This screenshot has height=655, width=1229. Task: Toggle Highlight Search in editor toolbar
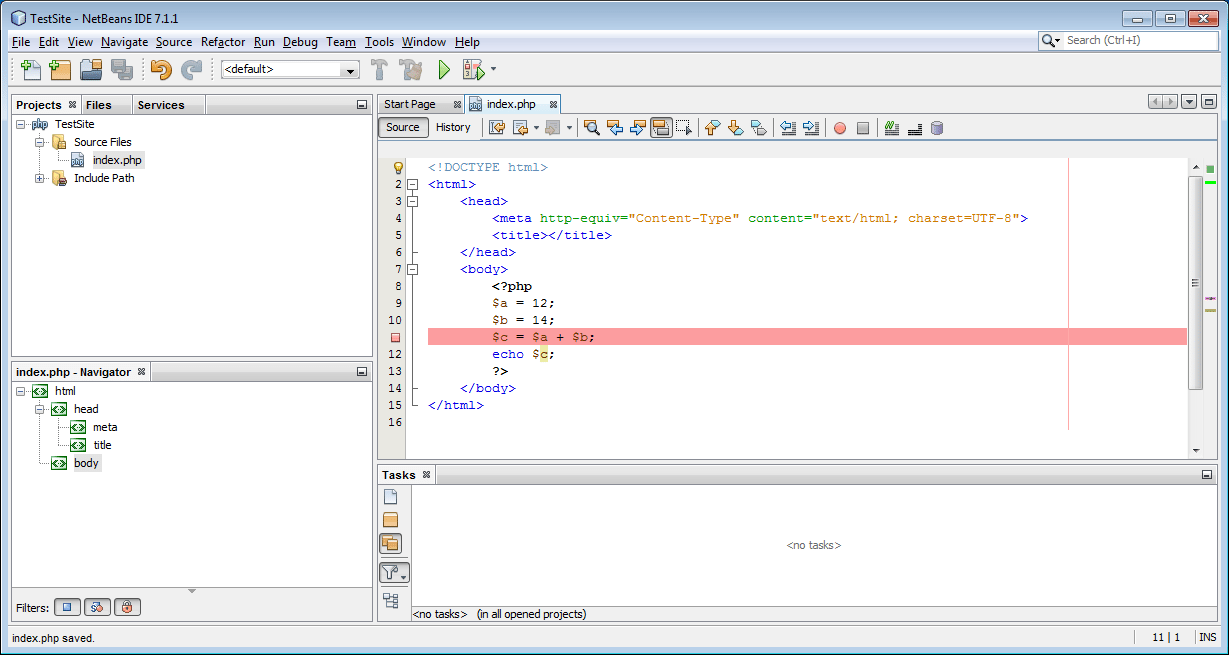click(x=661, y=127)
